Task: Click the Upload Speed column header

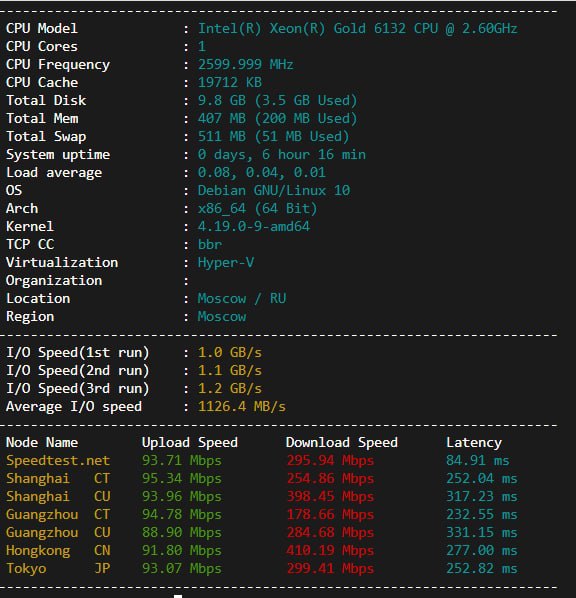Action: (190, 442)
